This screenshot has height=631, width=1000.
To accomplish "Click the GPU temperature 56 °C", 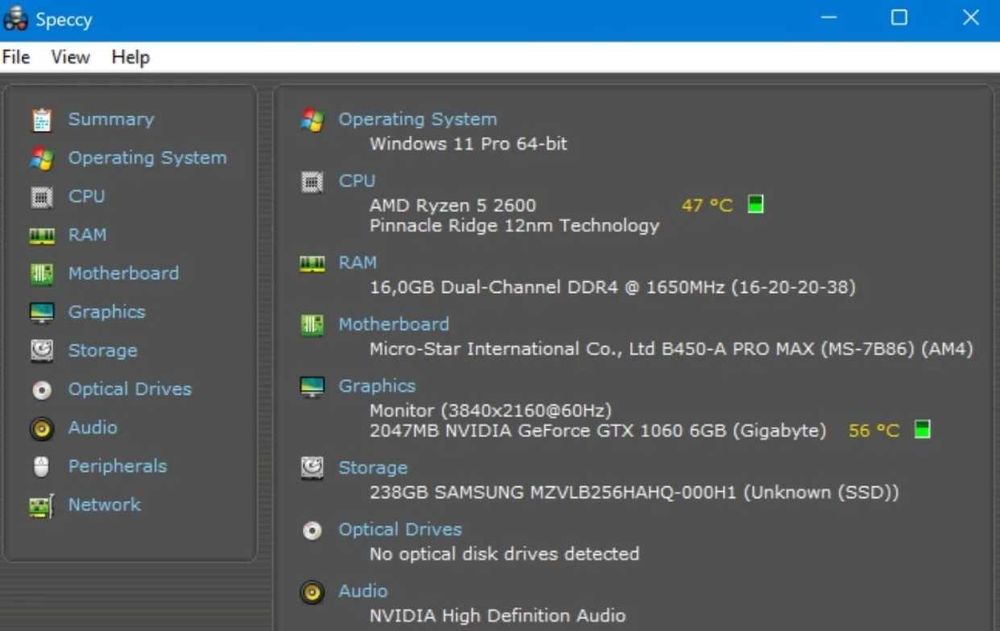I will tap(874, 431).
